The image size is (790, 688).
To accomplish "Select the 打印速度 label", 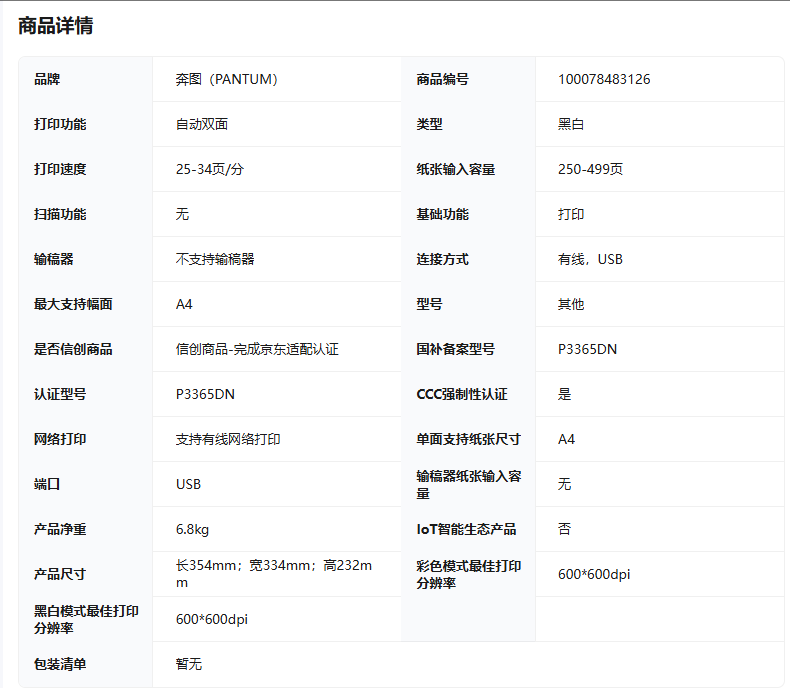I will click(x=60, y=169).
